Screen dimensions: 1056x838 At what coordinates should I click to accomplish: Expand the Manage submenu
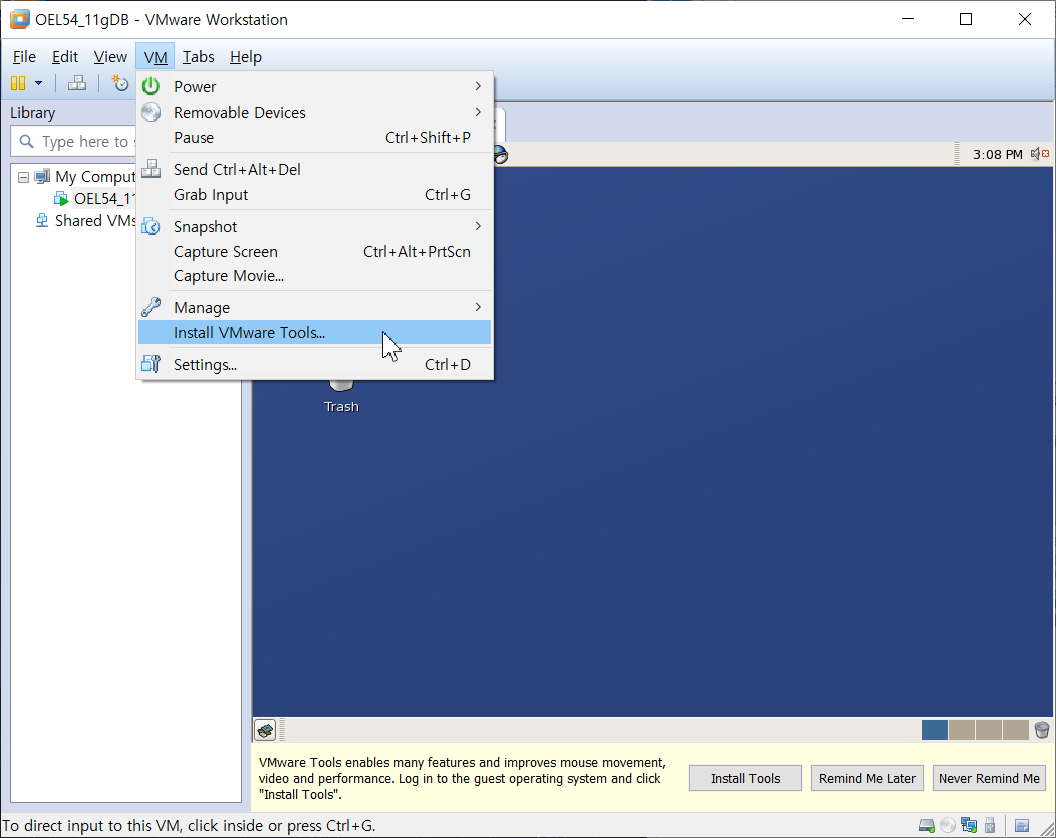point(315,307)
